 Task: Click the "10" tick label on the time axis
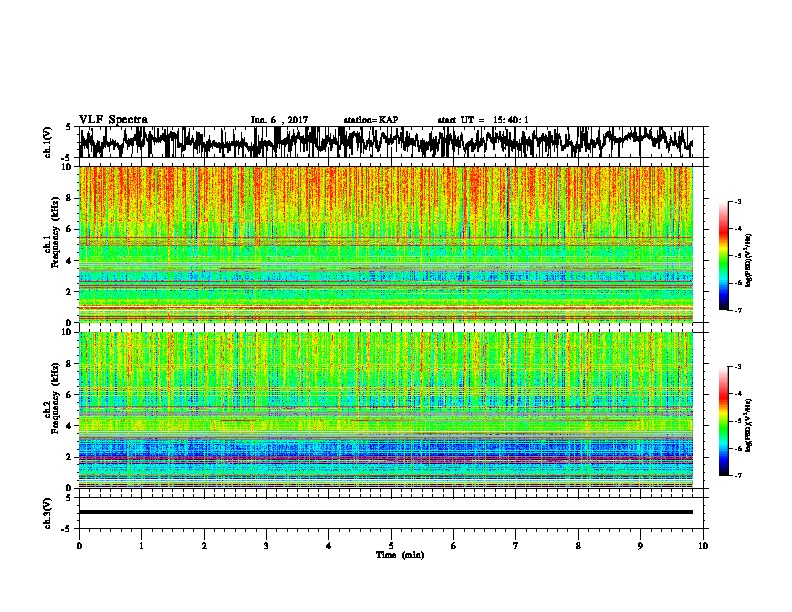point(703,546)
